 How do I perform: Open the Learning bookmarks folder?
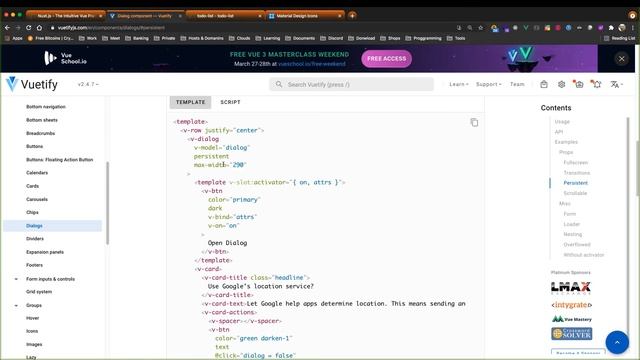[268, 38]
